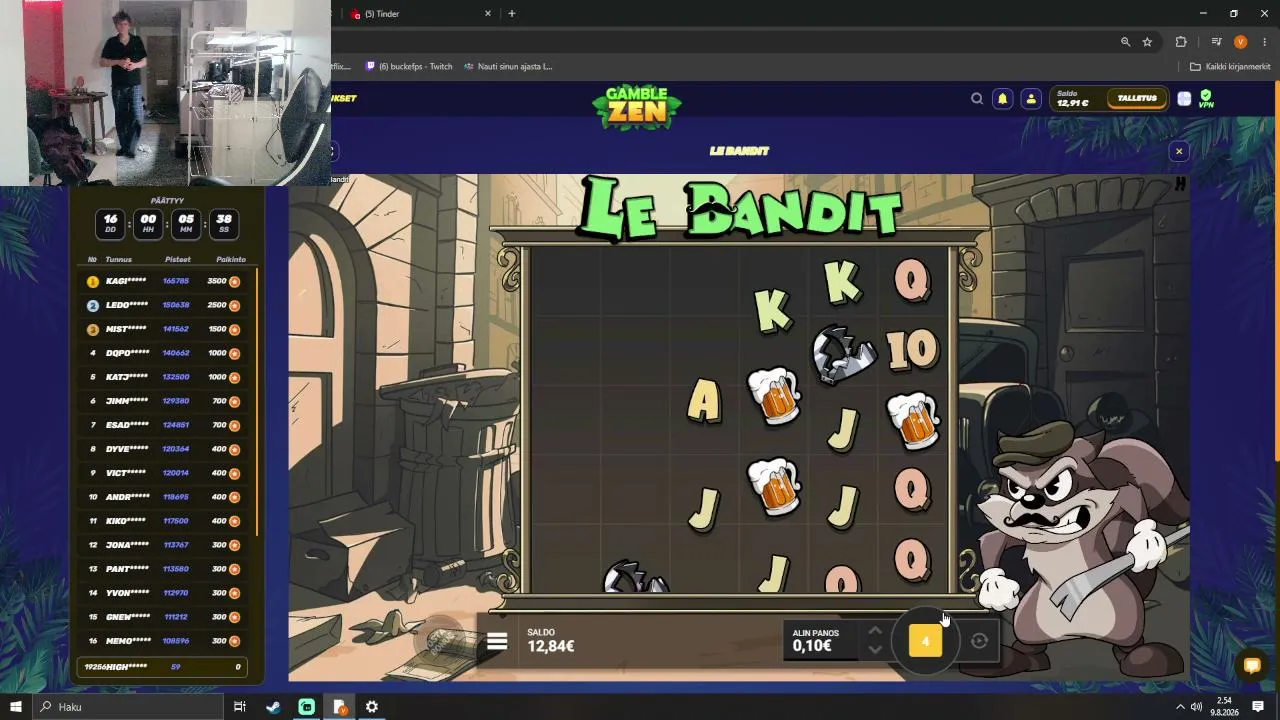Open a new browser tab
The height and width of the screenshot is (720, 1280).
511,14
